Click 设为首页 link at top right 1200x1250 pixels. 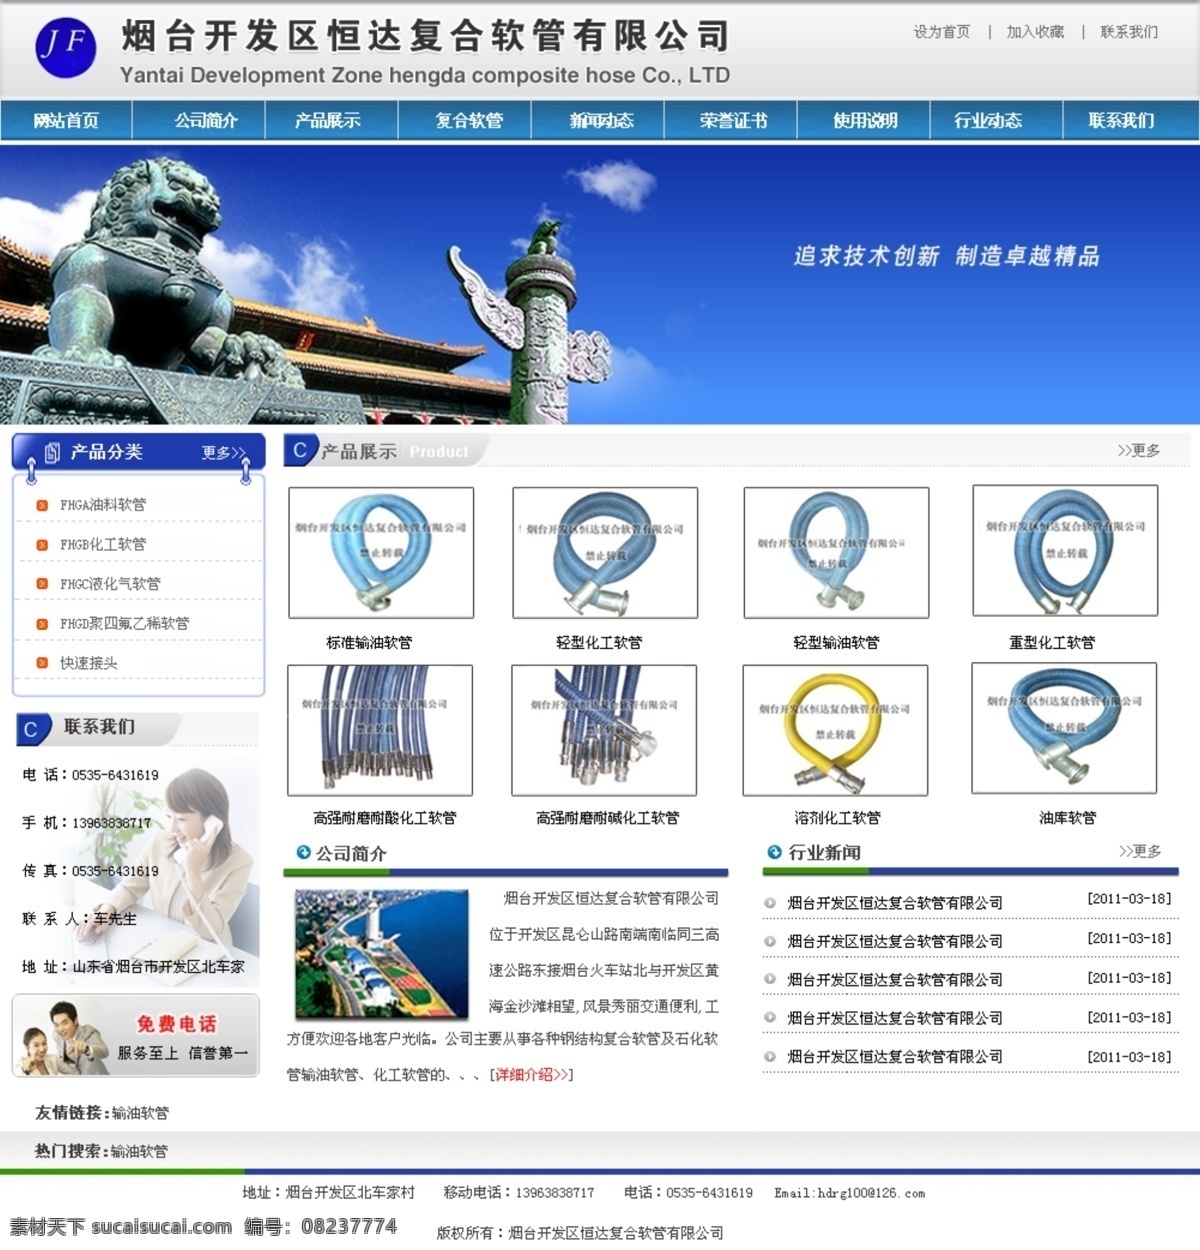(x=941, y=32)
